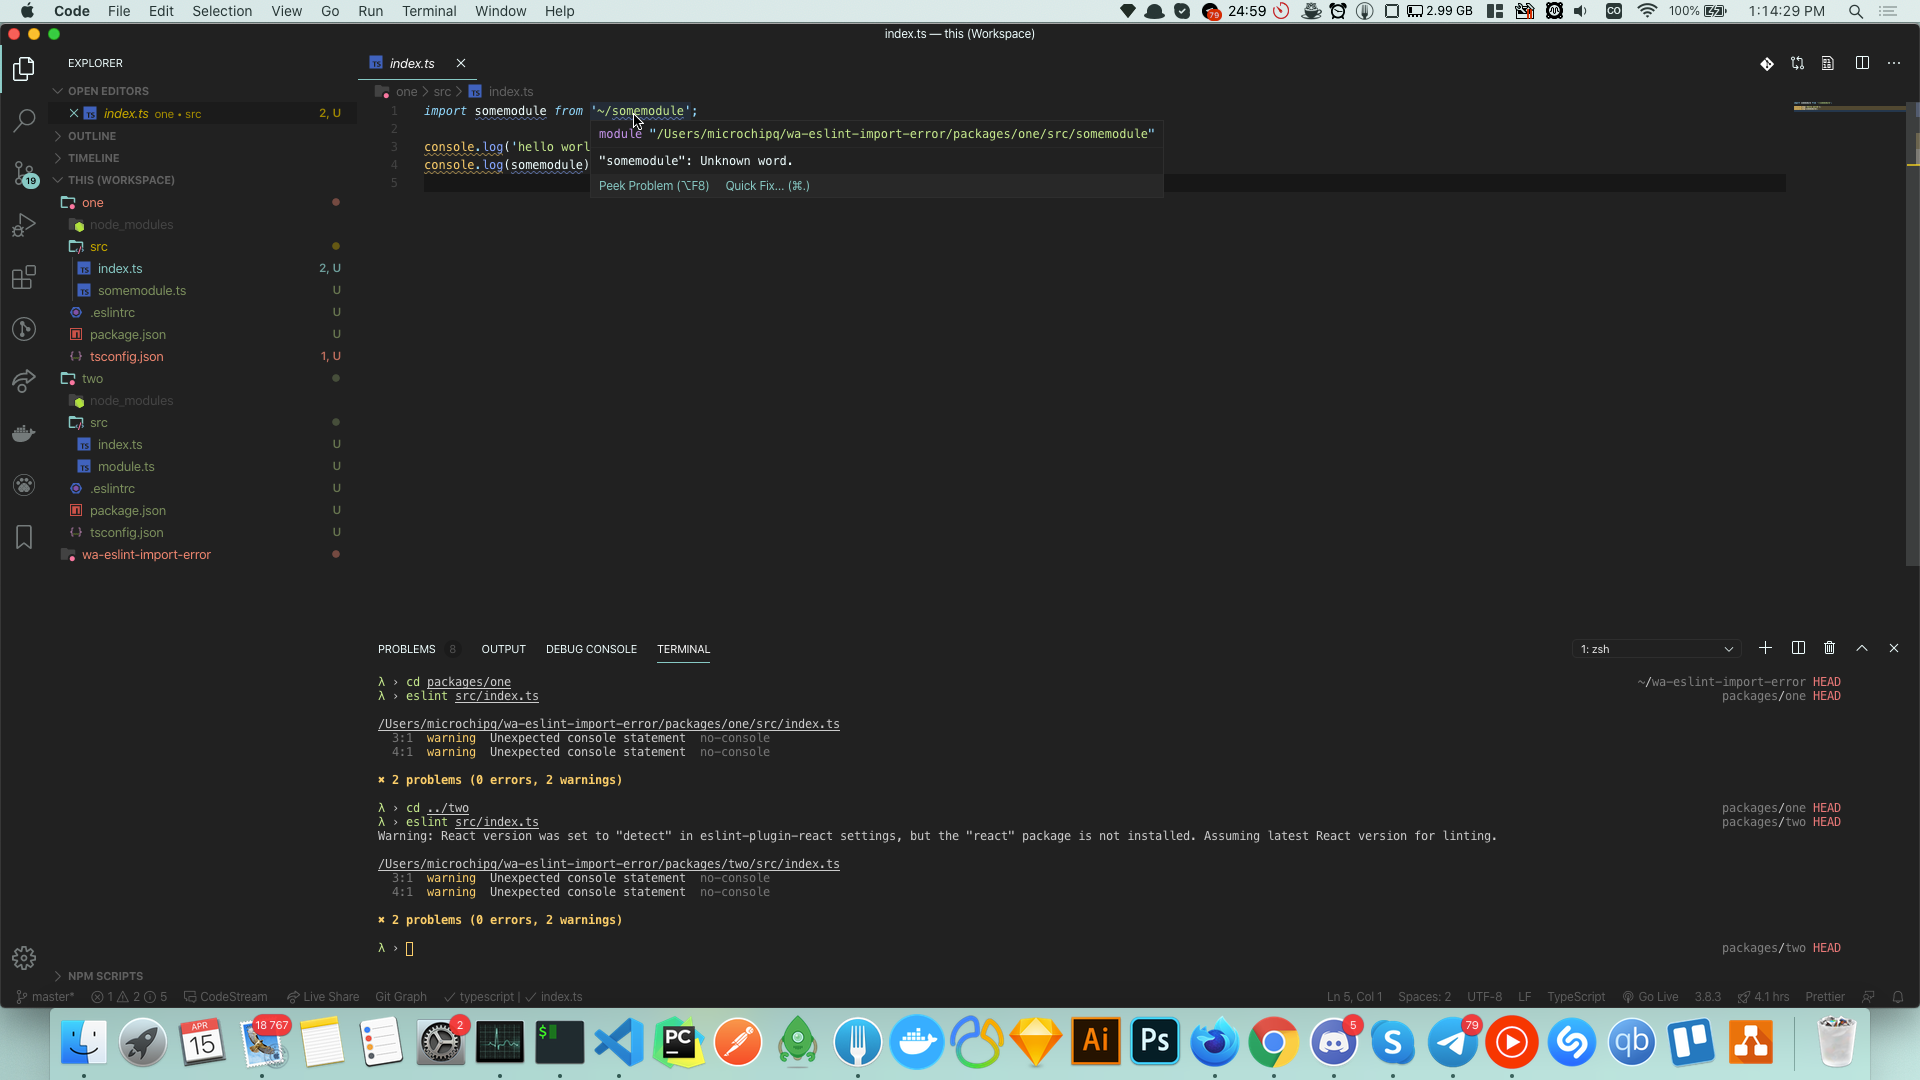1920x1080 pixels.
Task: Toggle the Prettier formatter status bar item
Action: [1824, 996]
